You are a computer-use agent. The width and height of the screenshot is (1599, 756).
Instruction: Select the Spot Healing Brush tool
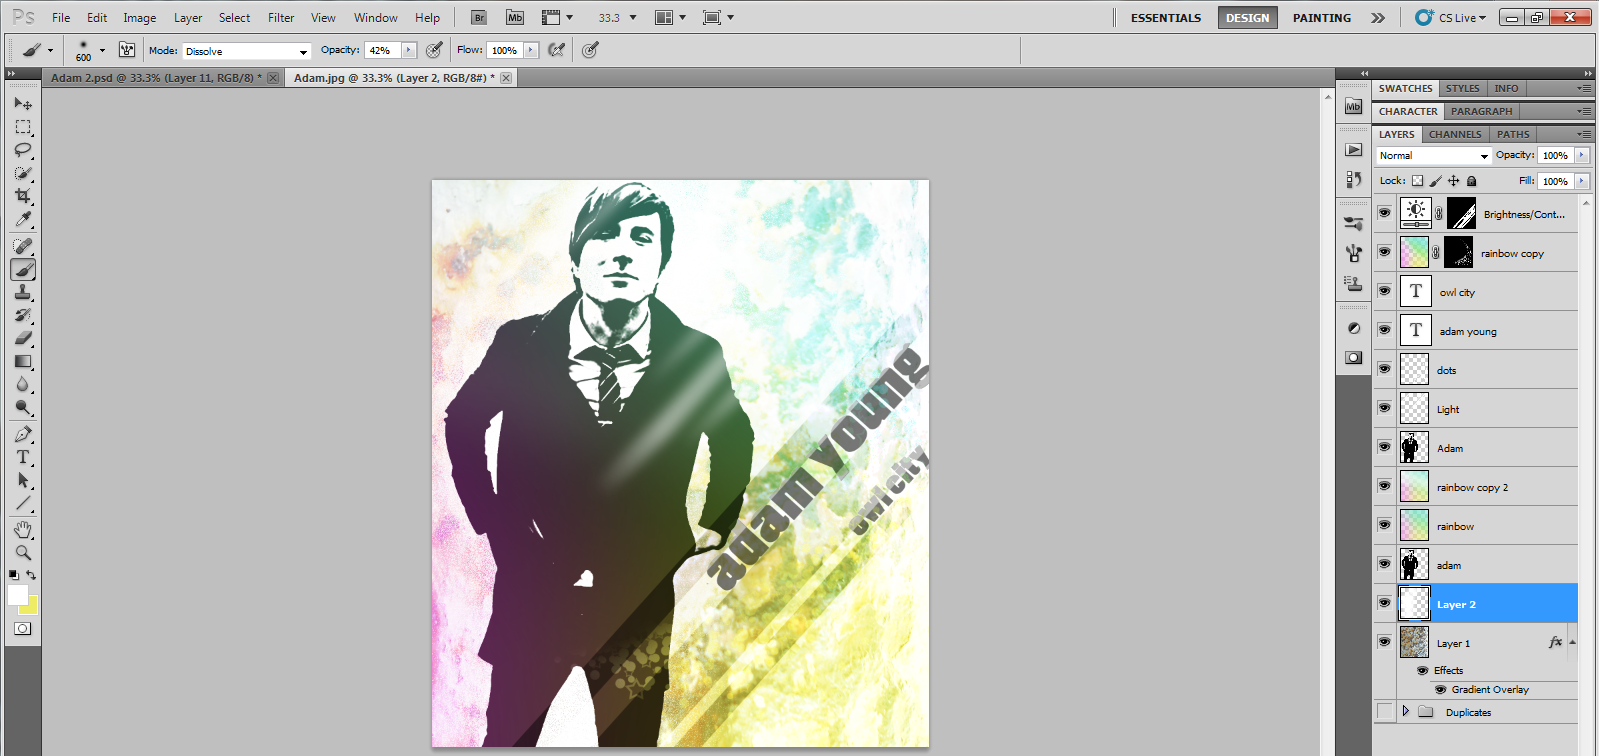point(23,246)
